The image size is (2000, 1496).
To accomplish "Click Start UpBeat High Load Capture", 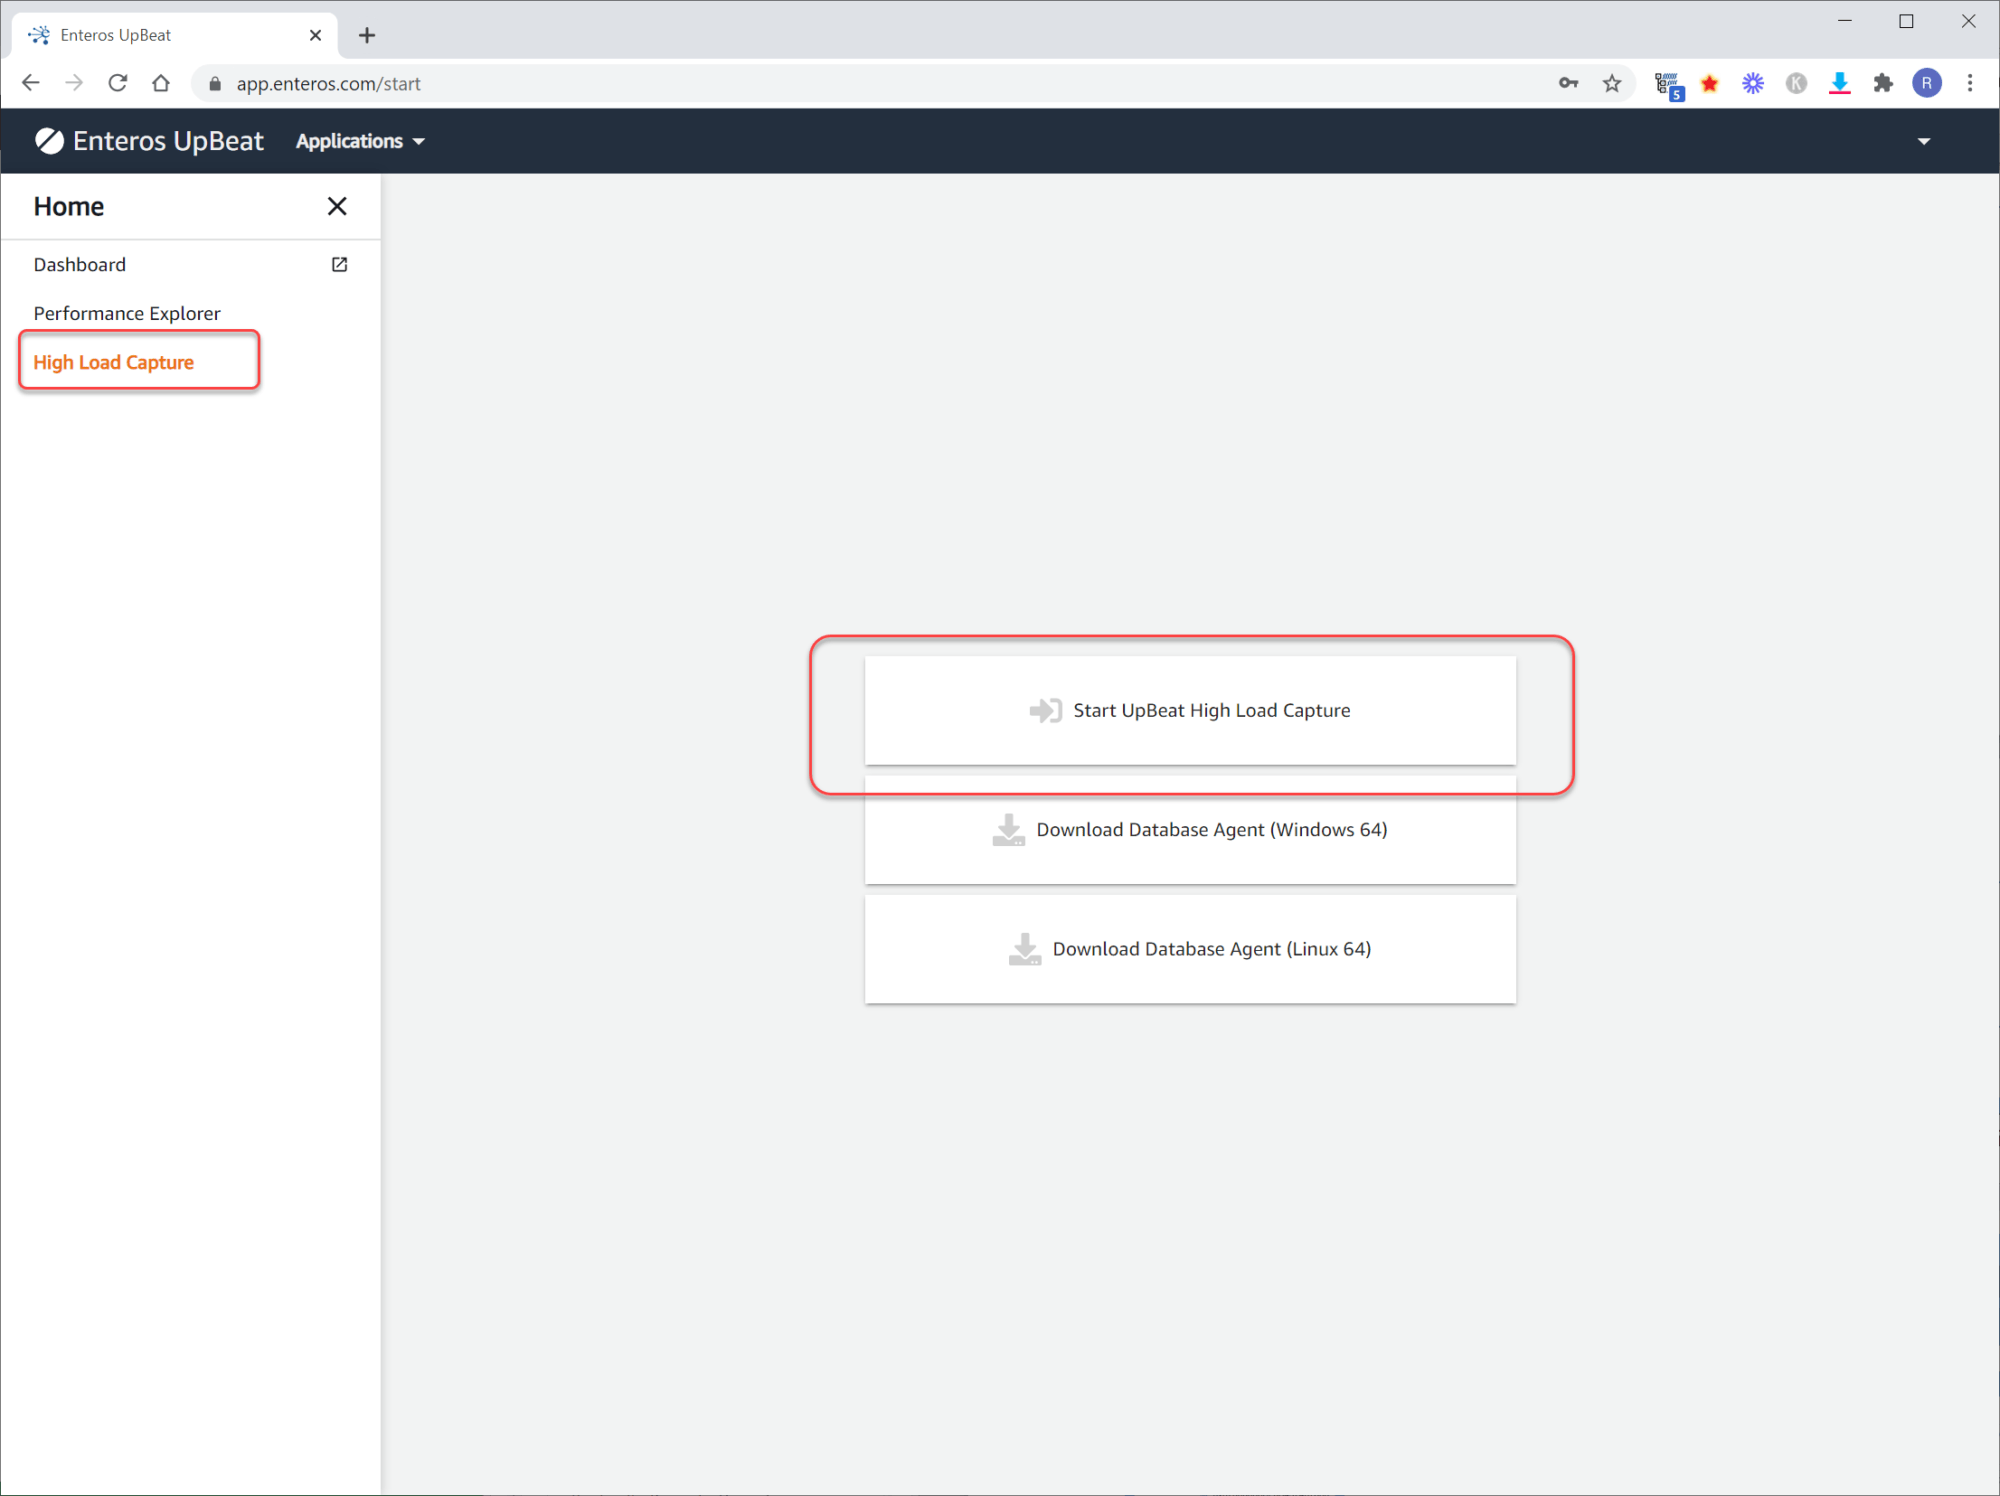I will pos(1190,710).
